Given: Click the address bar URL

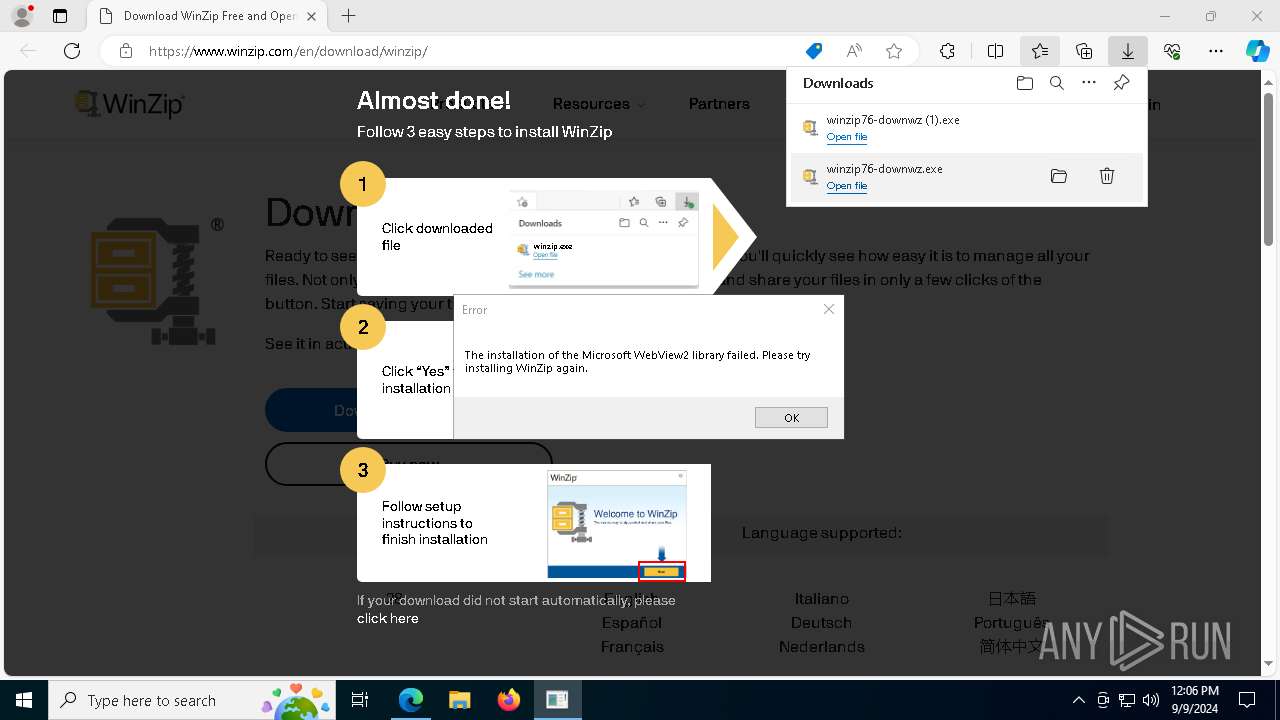Looking at the screenshot, I should [x=288, y=51].
